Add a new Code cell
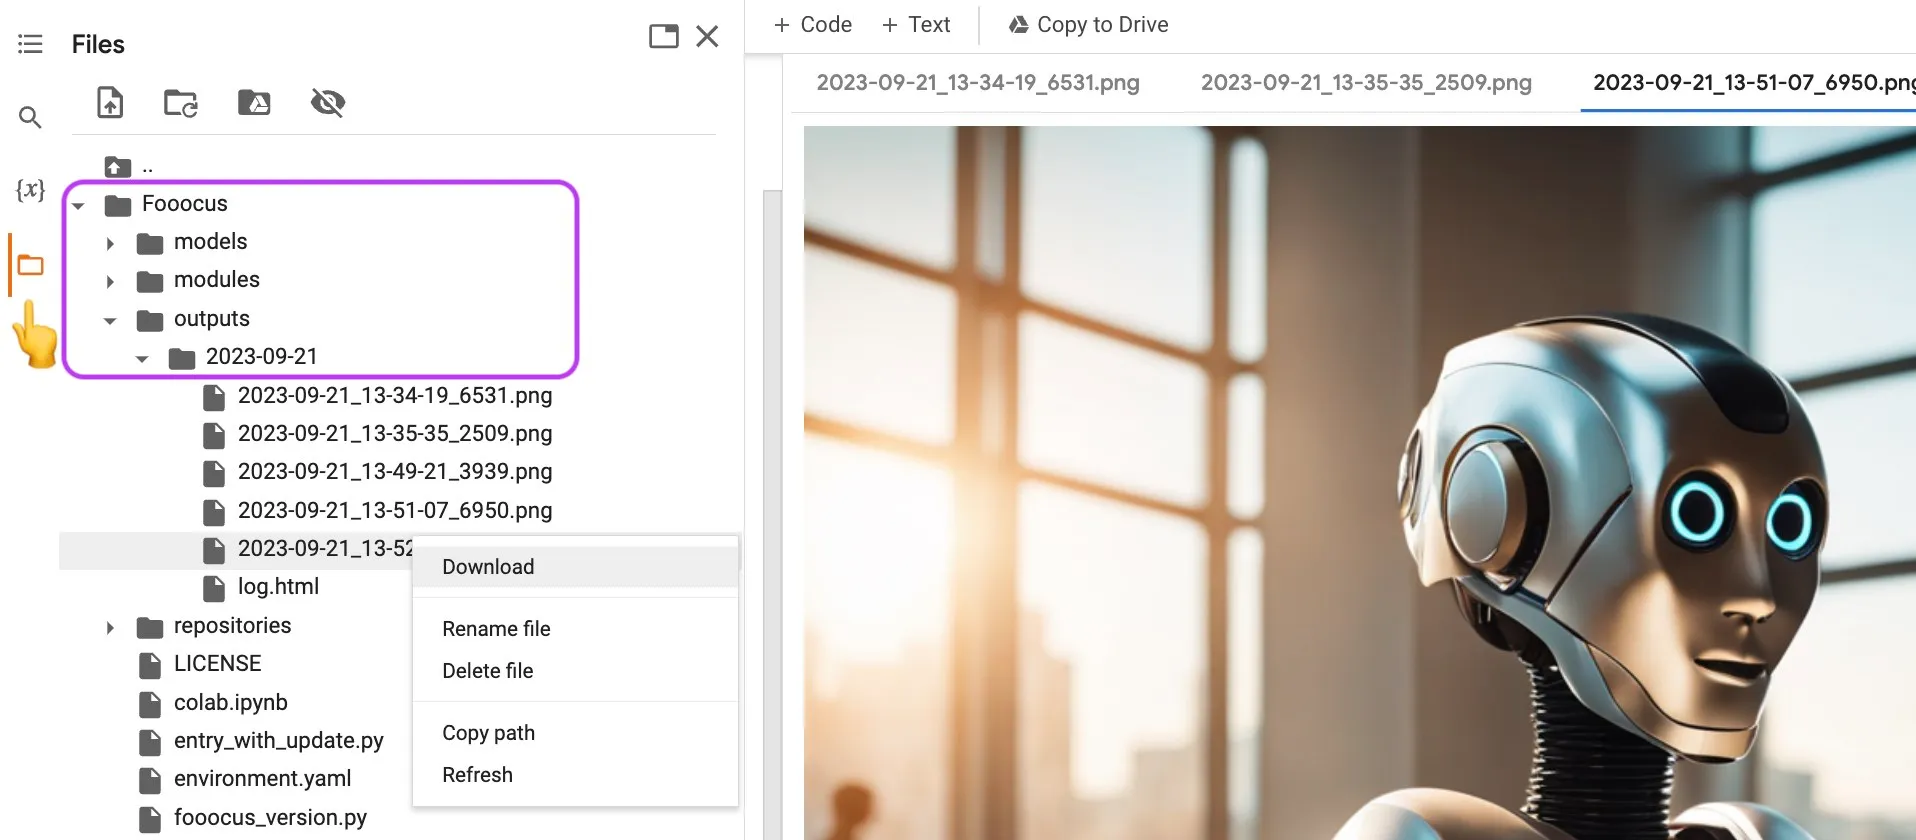The height and width of the screenshot is (840, 1916). coord(812,25)
